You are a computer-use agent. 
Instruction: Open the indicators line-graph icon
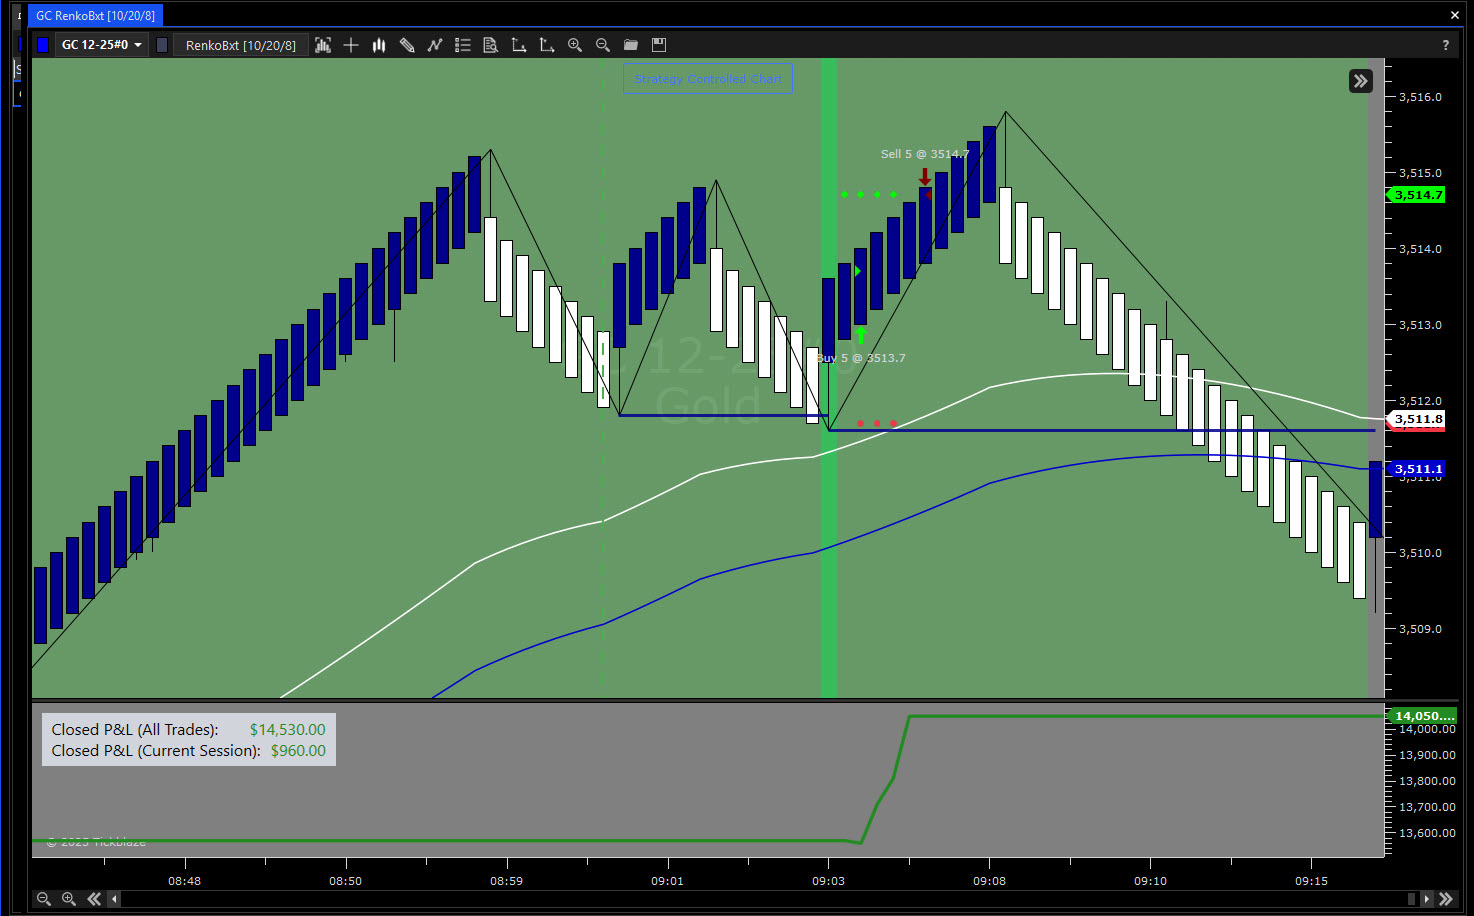pos(435,45)
